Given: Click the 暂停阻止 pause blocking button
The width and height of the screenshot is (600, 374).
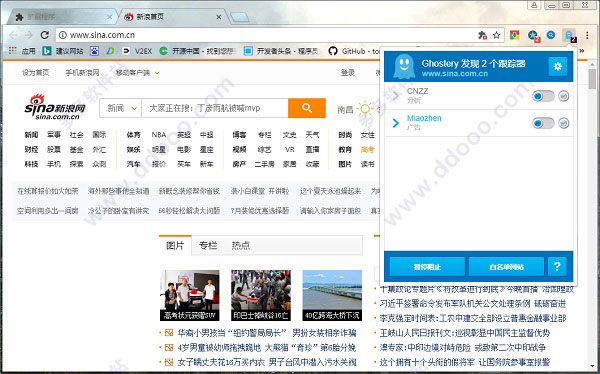Looking at the screenshot, I should click(x=427, y=266).
